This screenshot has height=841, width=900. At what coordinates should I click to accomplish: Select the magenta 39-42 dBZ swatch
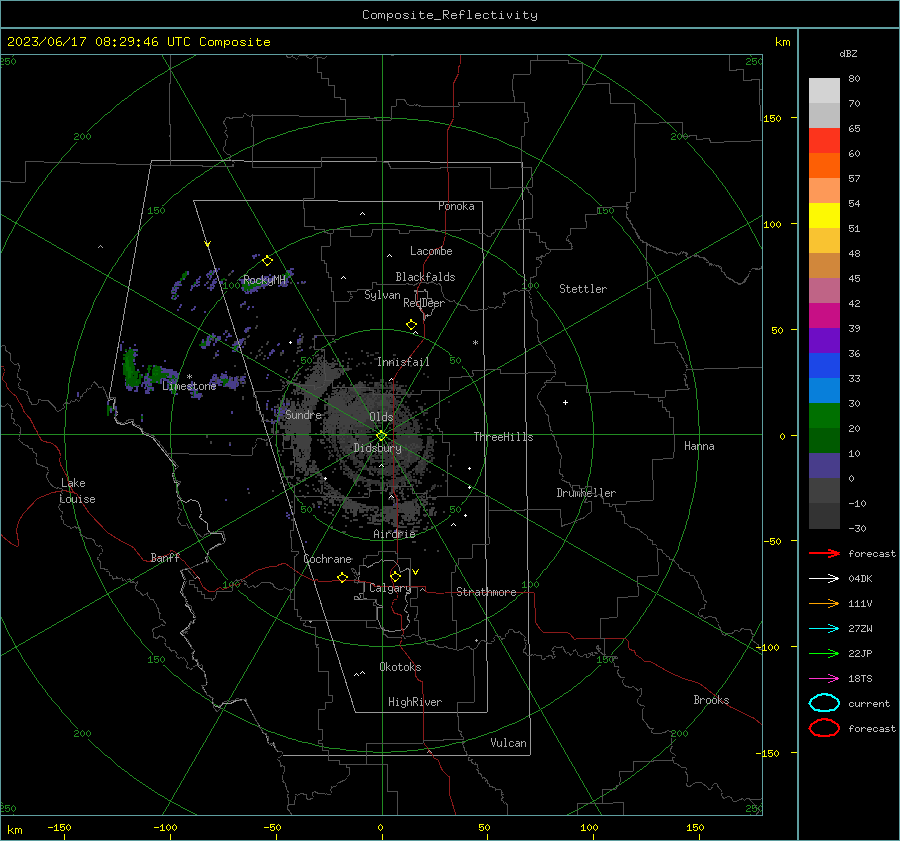point(824,316)
